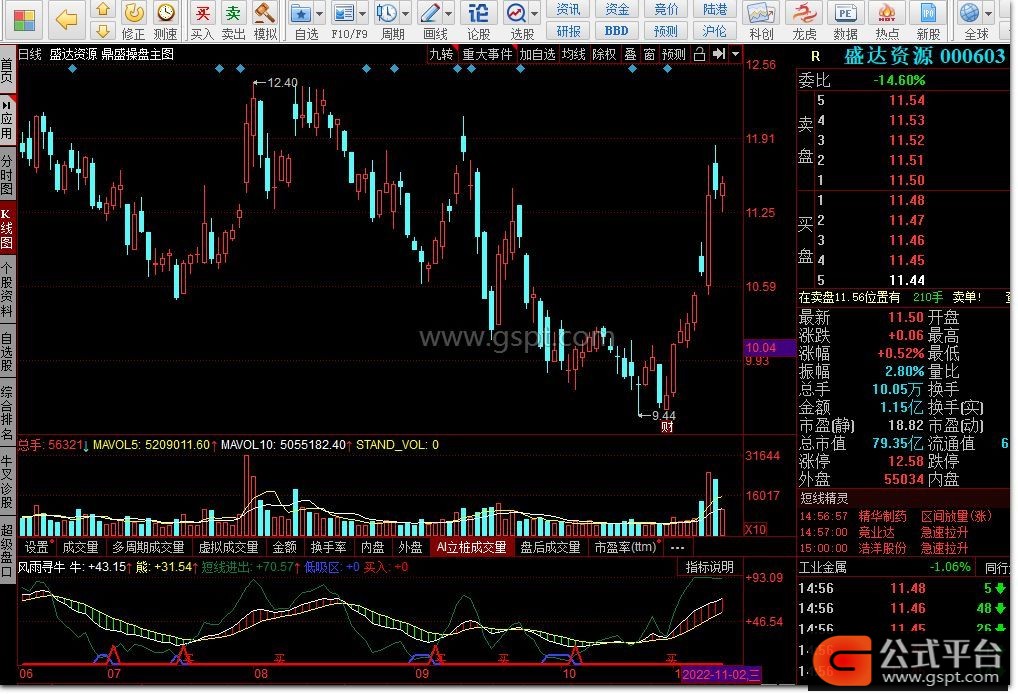Viewport: 1018px width, 694px height.
Task: Open the 盘后成交量 tab
Action: coord(551,548)
